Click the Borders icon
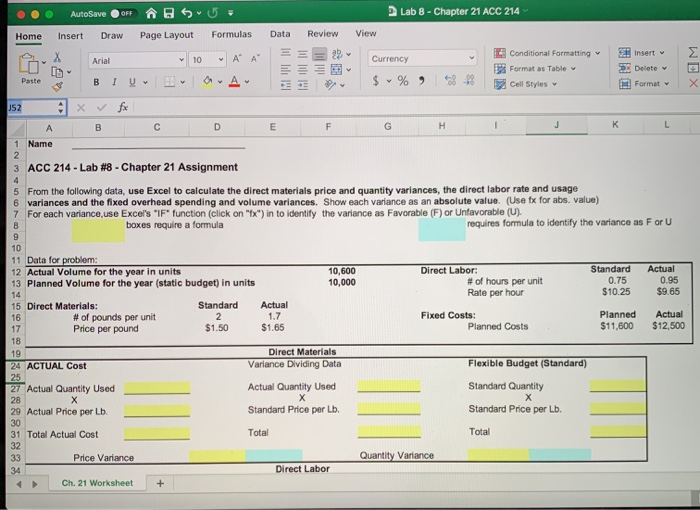The image size is (700, 510). tap(169, 82)
